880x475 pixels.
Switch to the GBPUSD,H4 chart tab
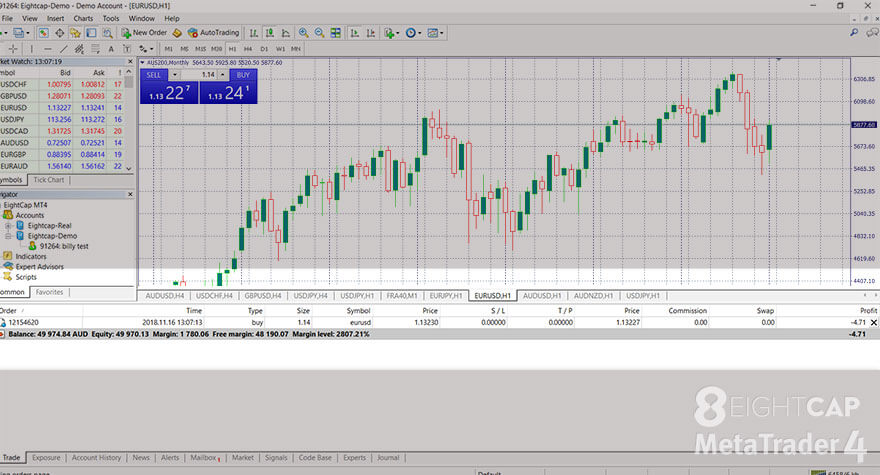(263, 296)
